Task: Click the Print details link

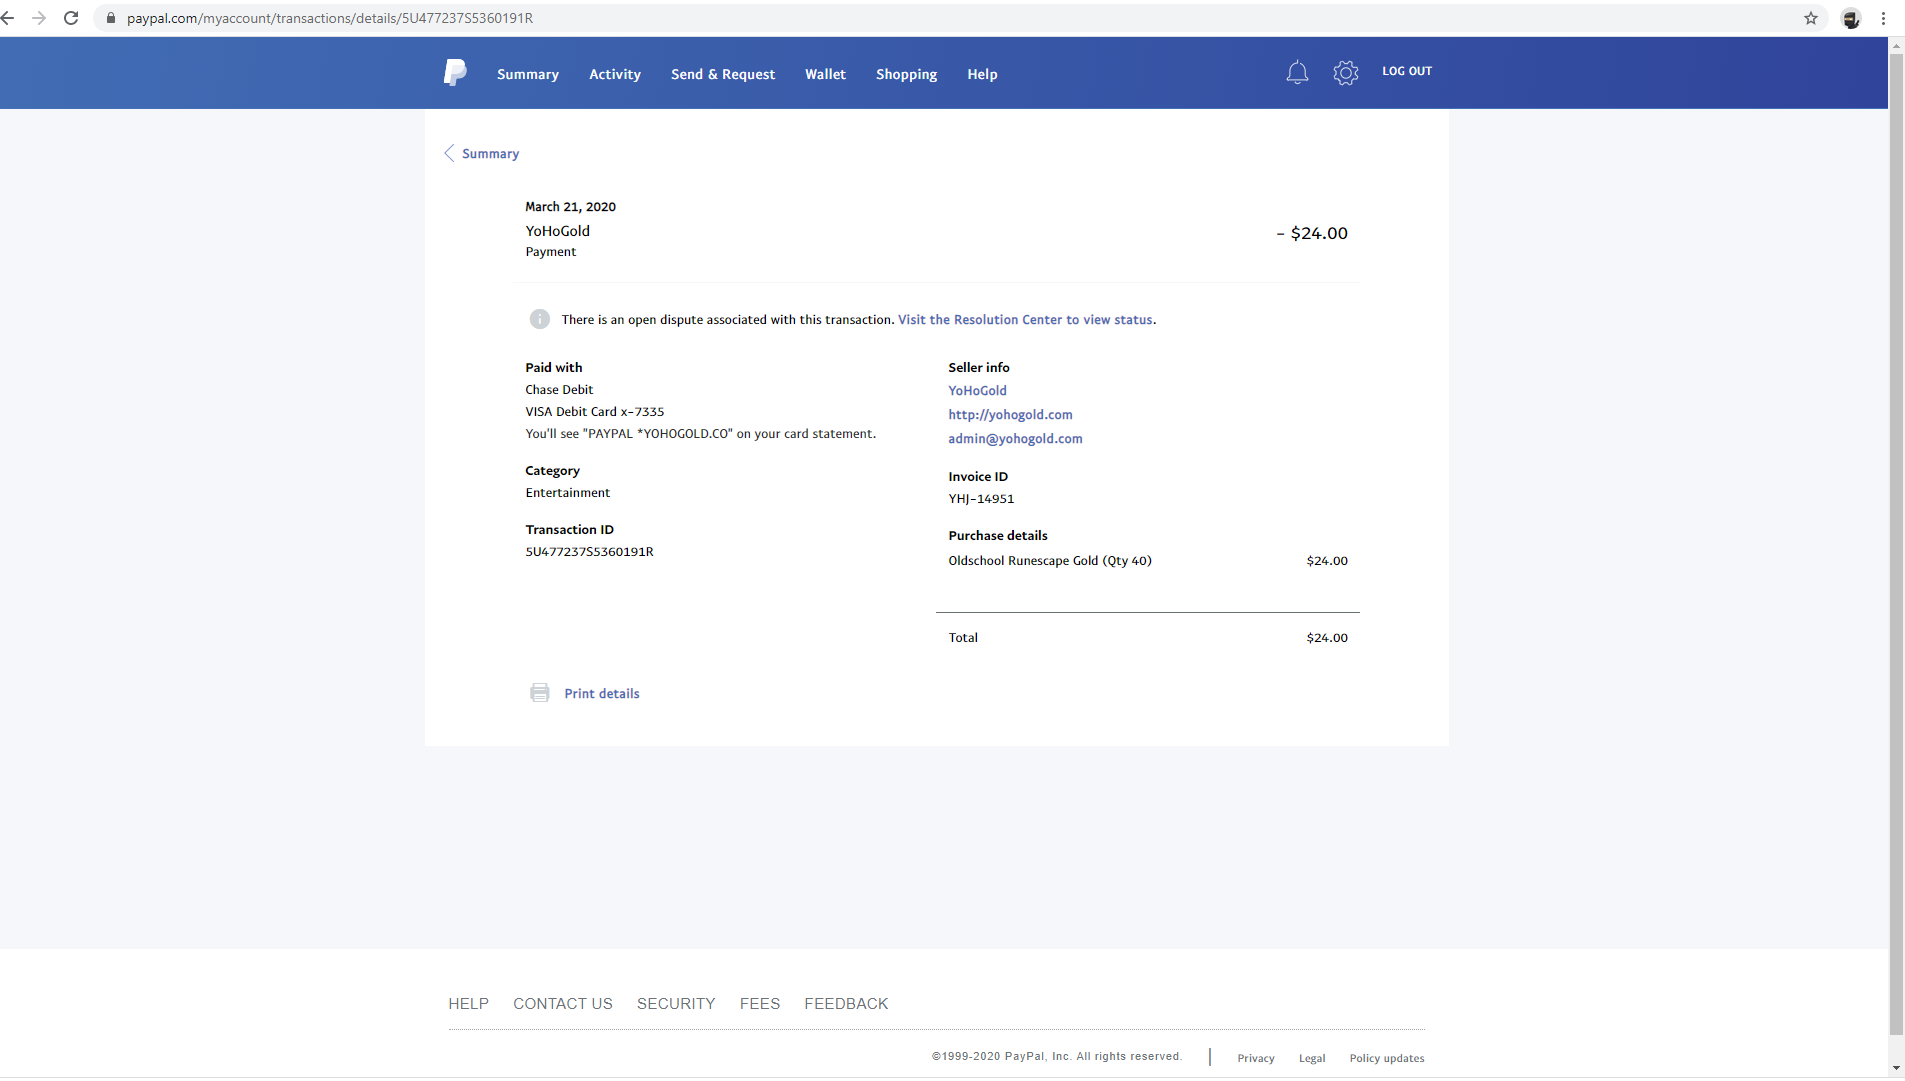Action: point(602,693)
